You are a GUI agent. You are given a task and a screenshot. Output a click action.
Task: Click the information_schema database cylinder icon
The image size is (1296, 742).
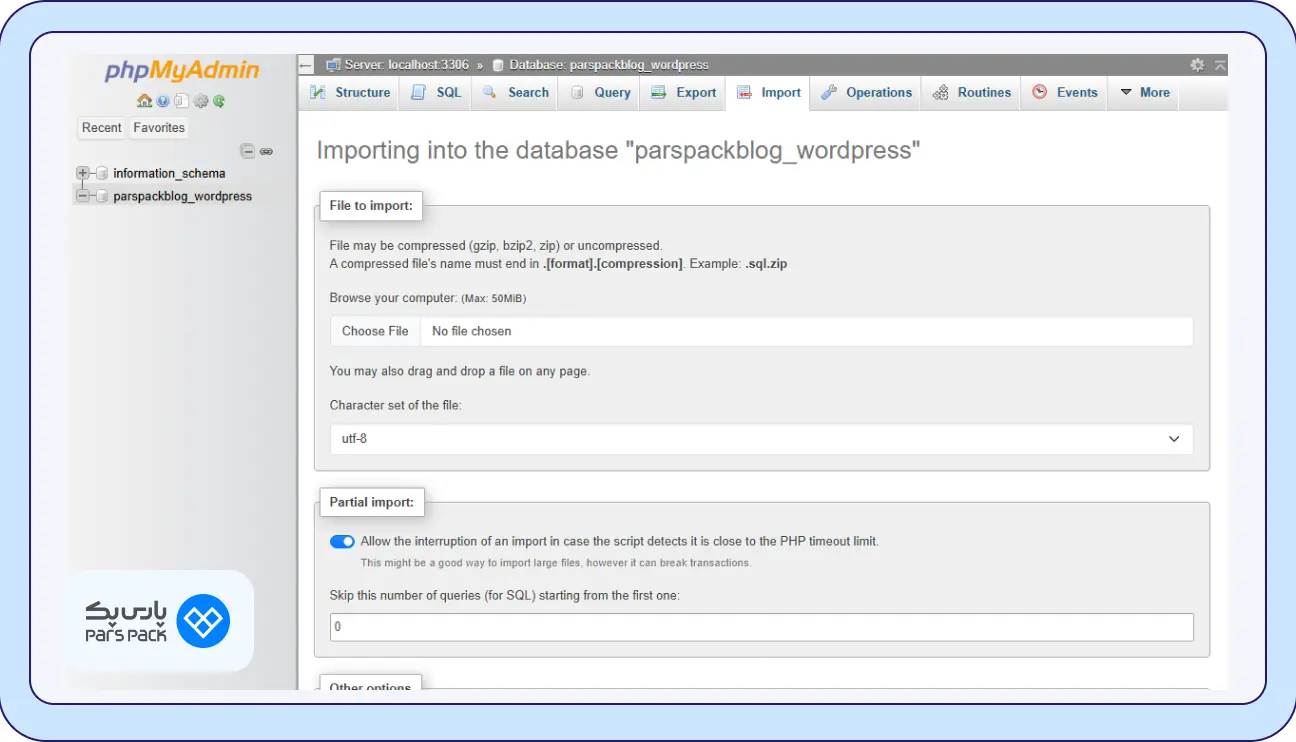pos(102,173)
